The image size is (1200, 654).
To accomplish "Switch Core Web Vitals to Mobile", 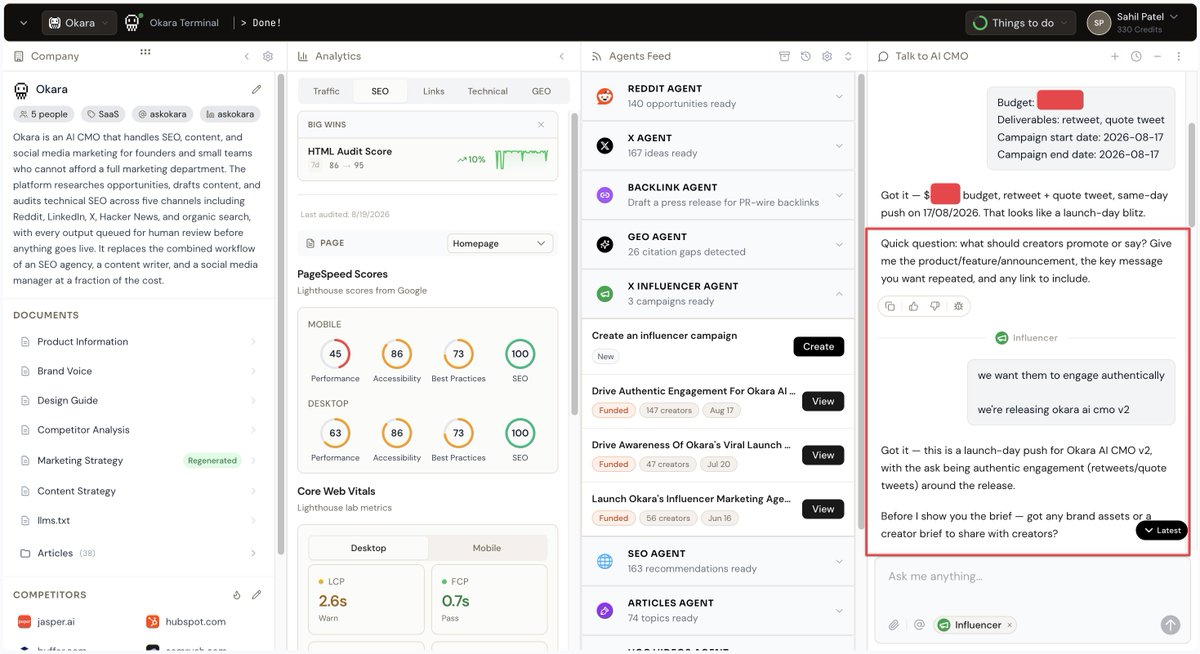I will (487, 548).
